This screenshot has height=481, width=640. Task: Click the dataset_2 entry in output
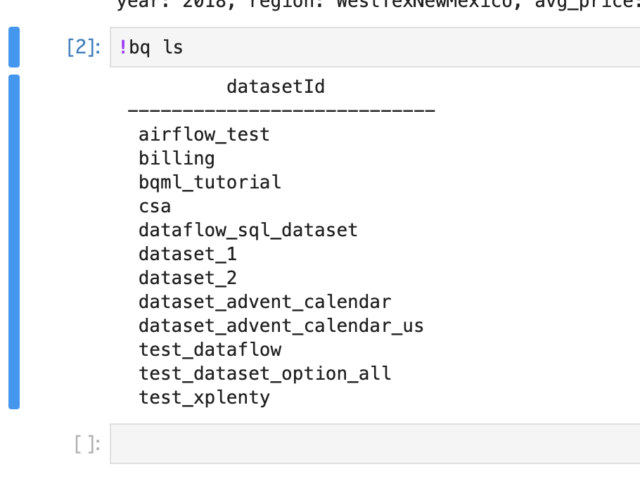[x=188, y=278]
